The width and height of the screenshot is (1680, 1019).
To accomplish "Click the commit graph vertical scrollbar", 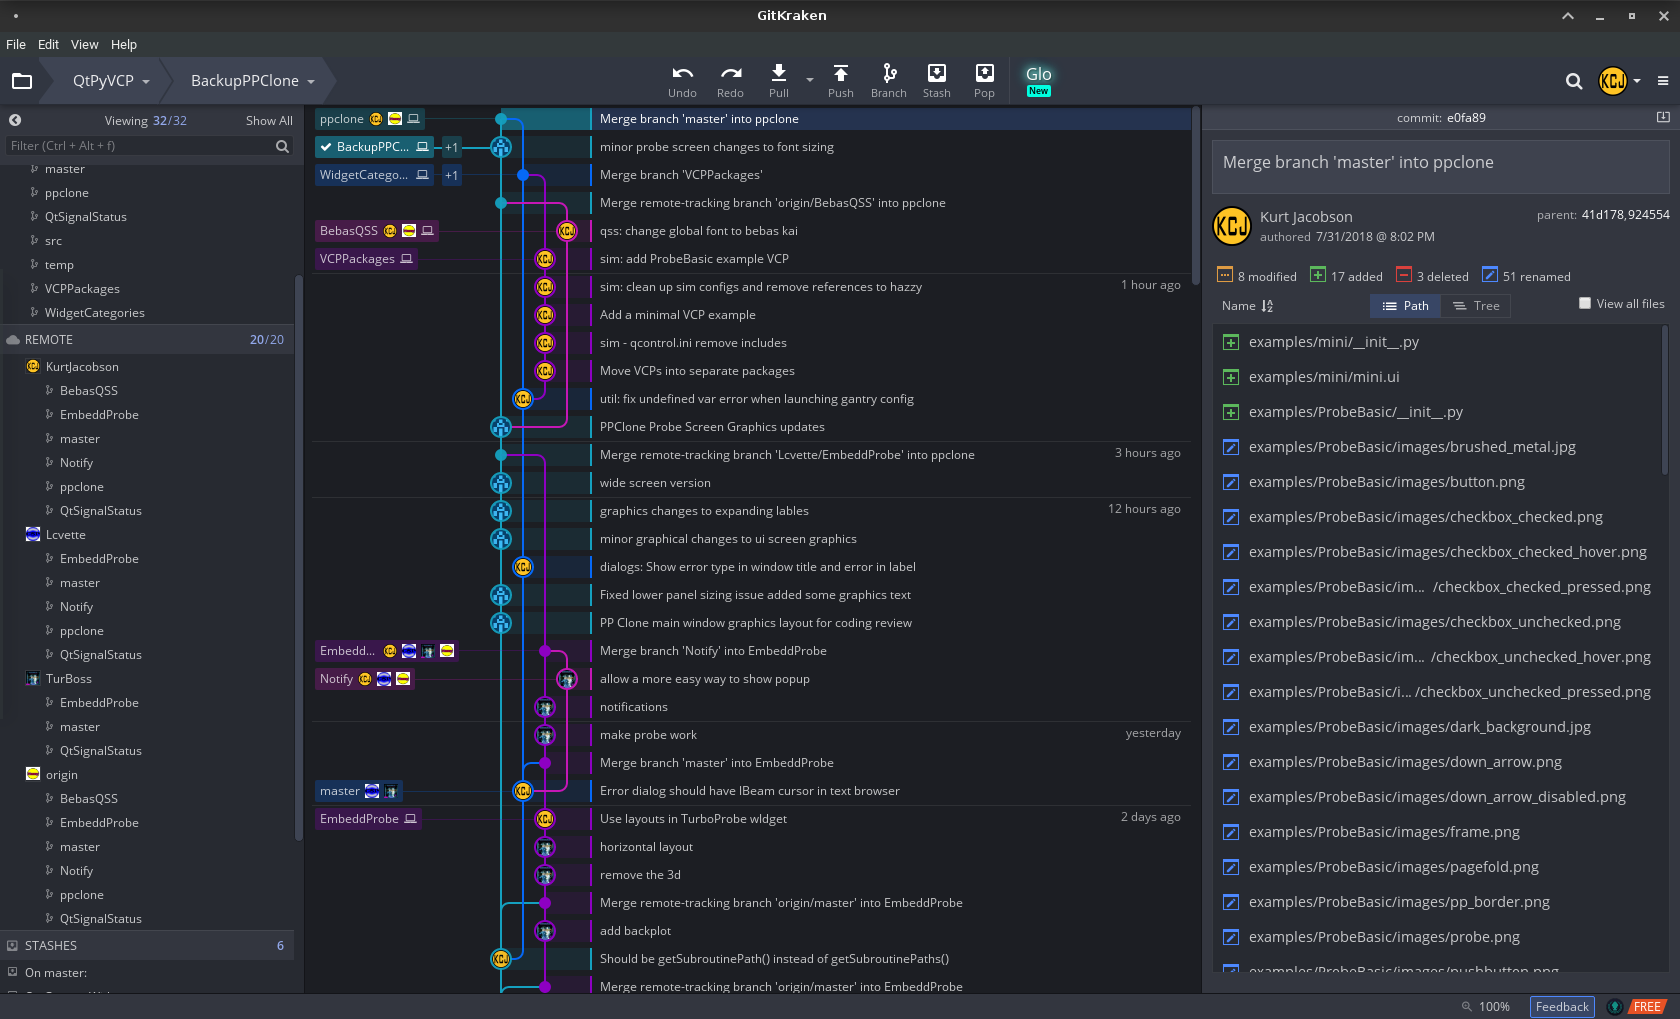I will 1195,195.
